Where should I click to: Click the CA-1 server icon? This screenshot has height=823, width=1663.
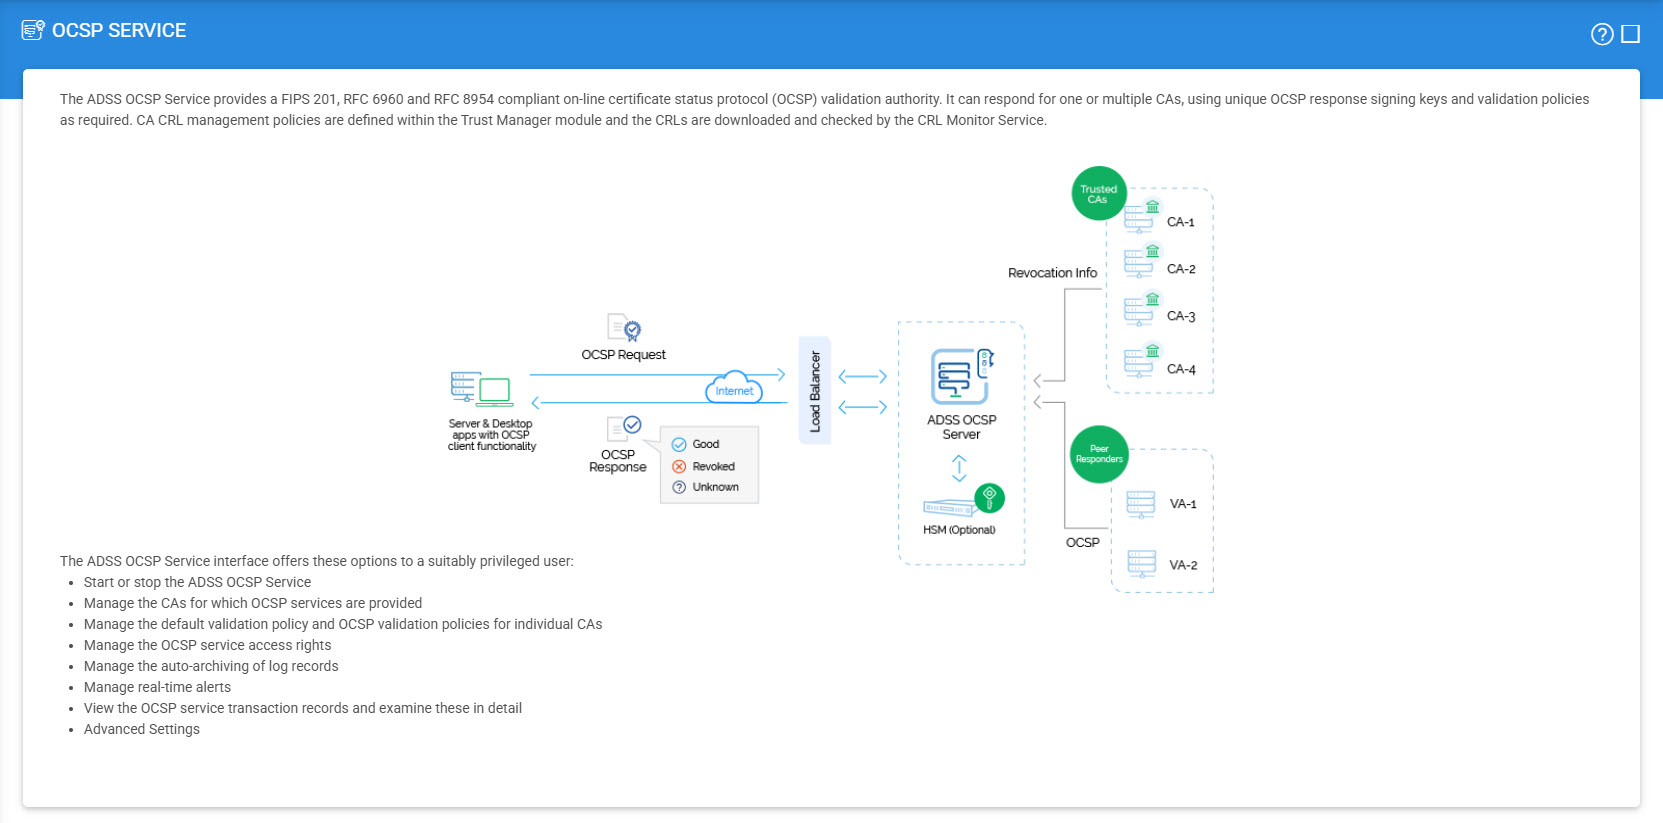1140,217
